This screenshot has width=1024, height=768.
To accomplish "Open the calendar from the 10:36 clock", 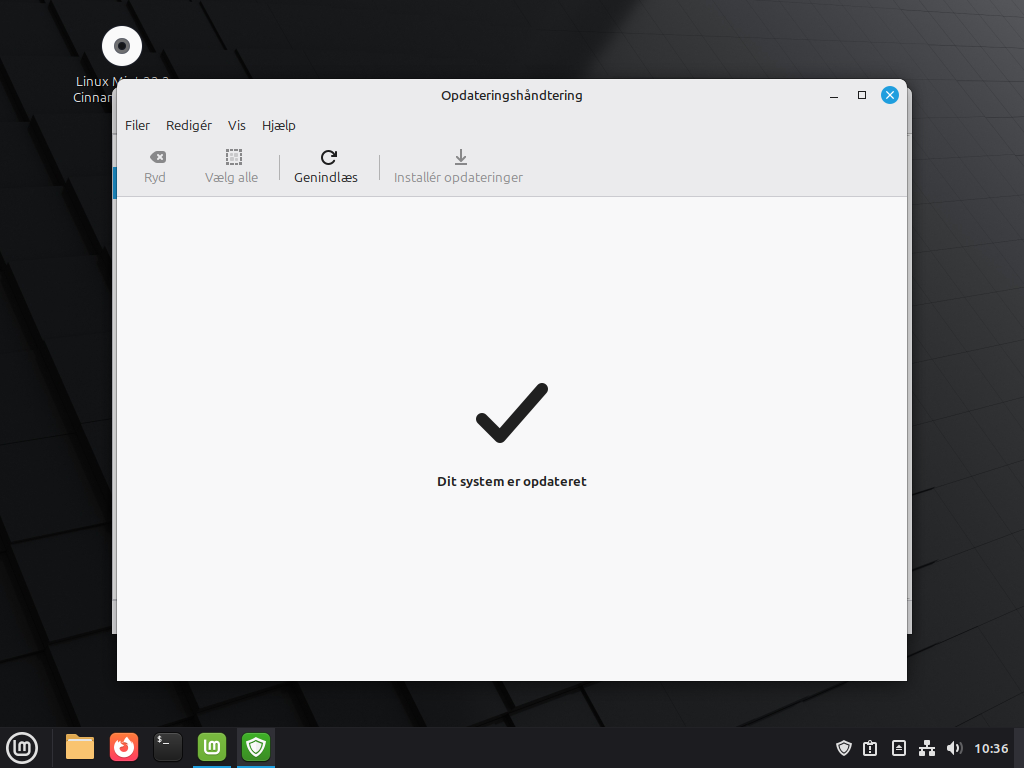I will coord(991,748).
